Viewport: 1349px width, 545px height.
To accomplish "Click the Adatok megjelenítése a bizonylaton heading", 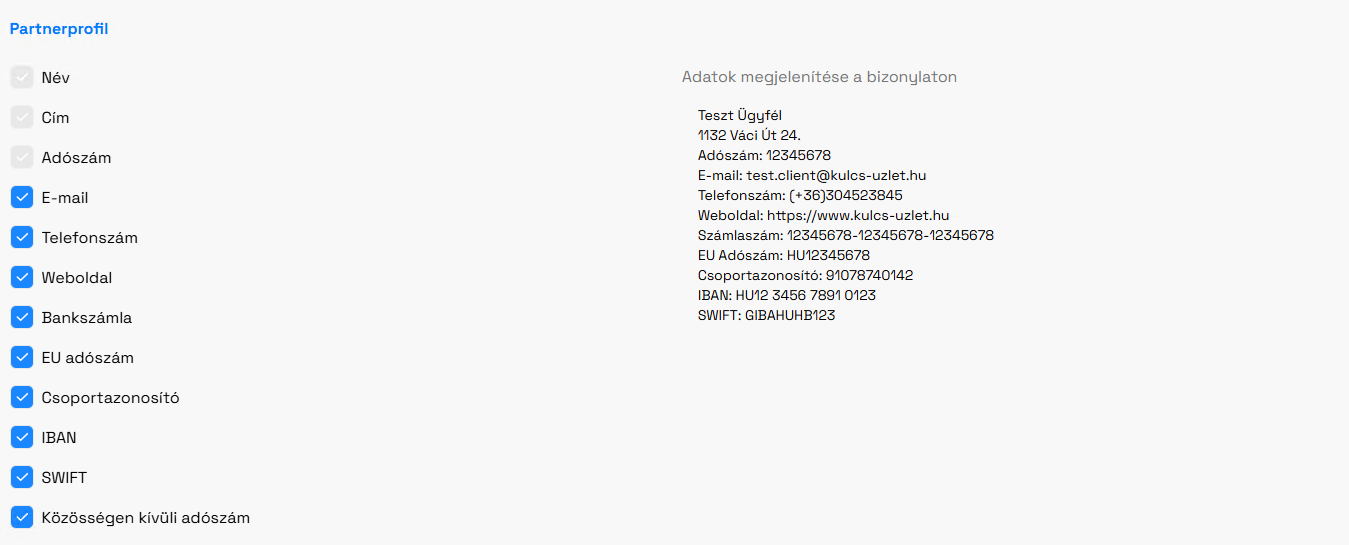I will click(819, 77).
